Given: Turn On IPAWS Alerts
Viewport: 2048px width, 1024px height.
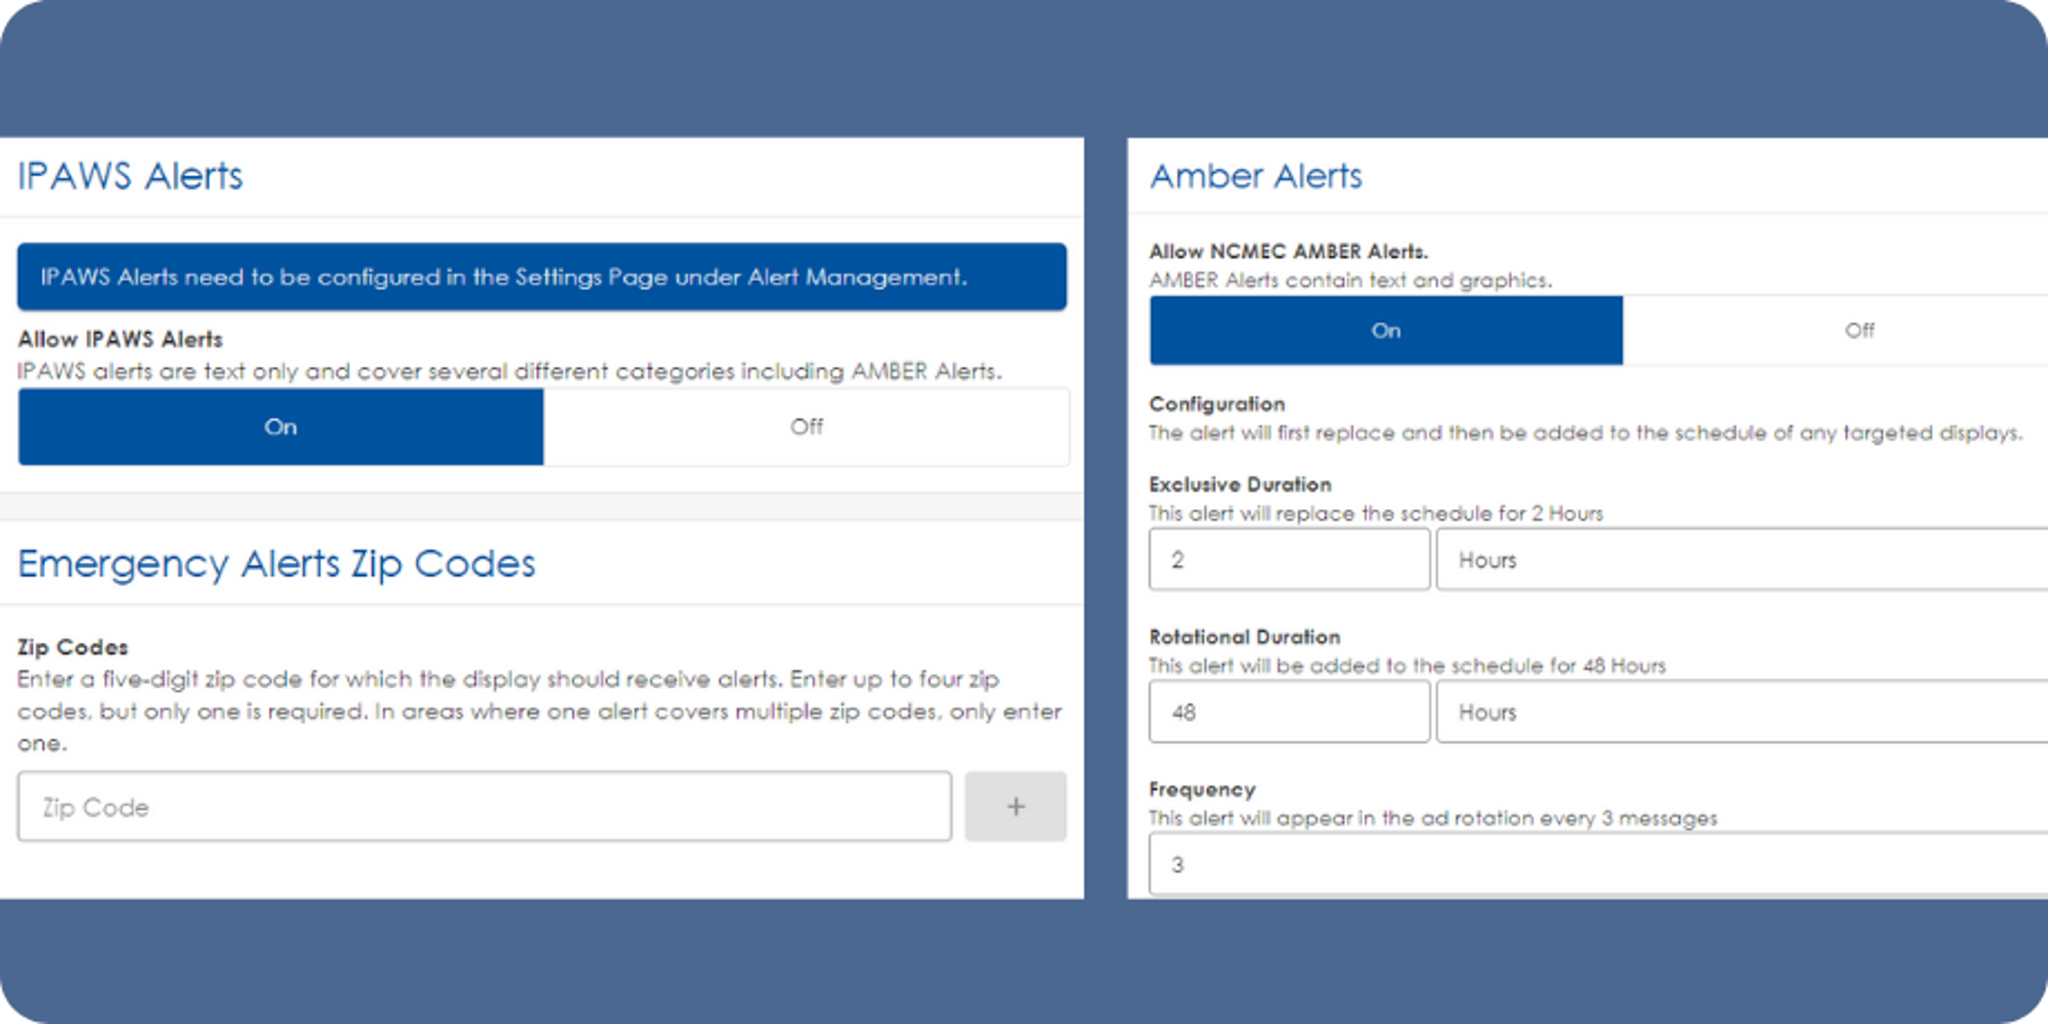Looking at the screenshot, I should [280, 427].
